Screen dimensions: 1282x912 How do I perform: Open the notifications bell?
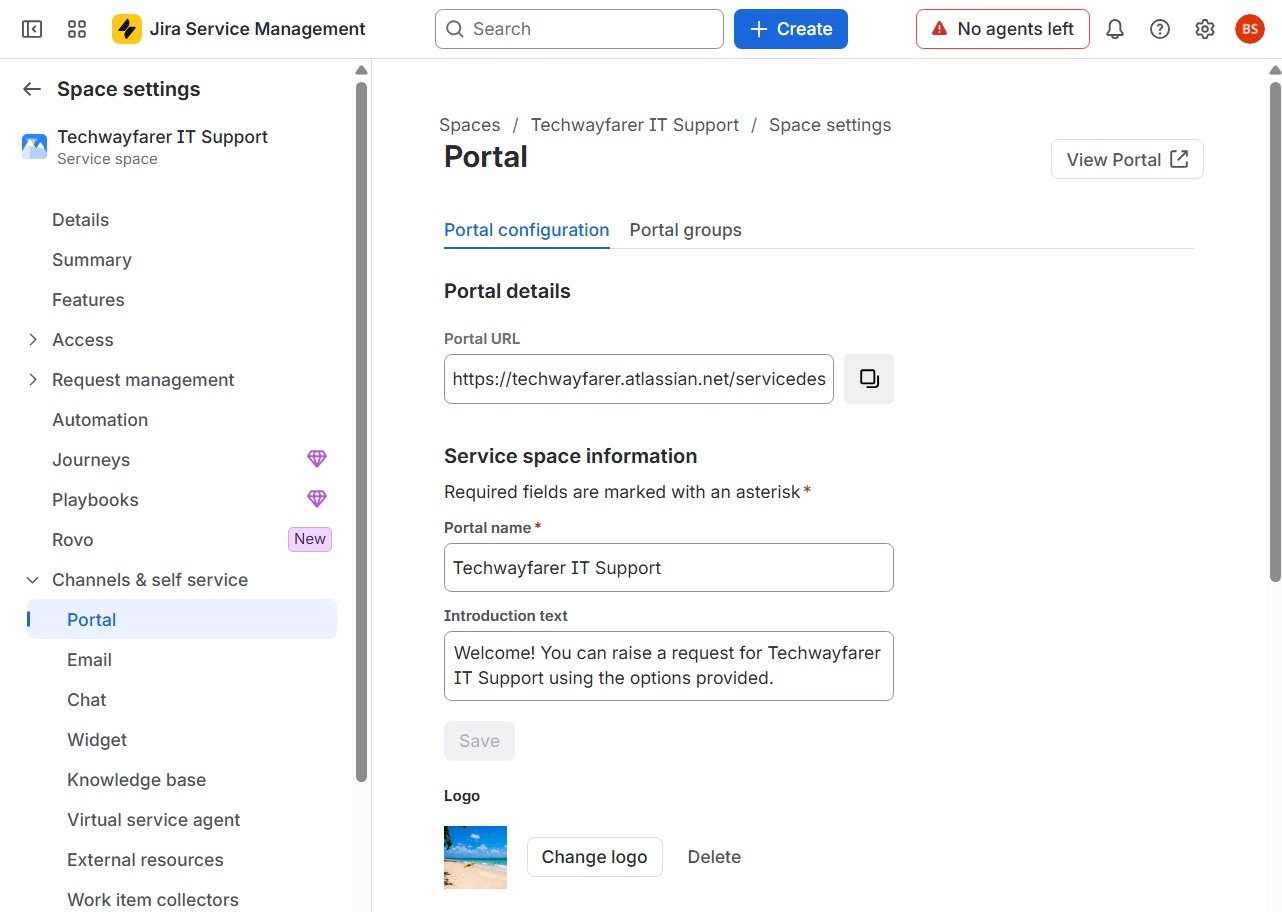1115,29
